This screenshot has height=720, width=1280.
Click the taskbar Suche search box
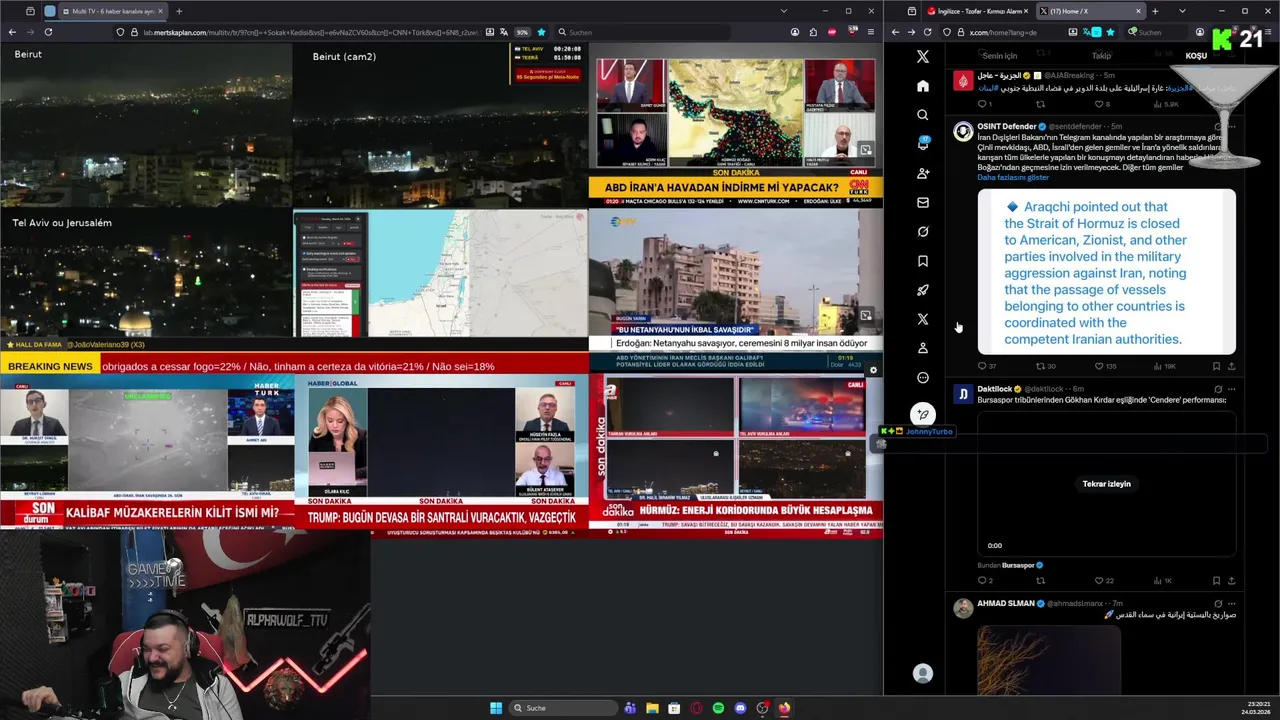coord(563,708)
